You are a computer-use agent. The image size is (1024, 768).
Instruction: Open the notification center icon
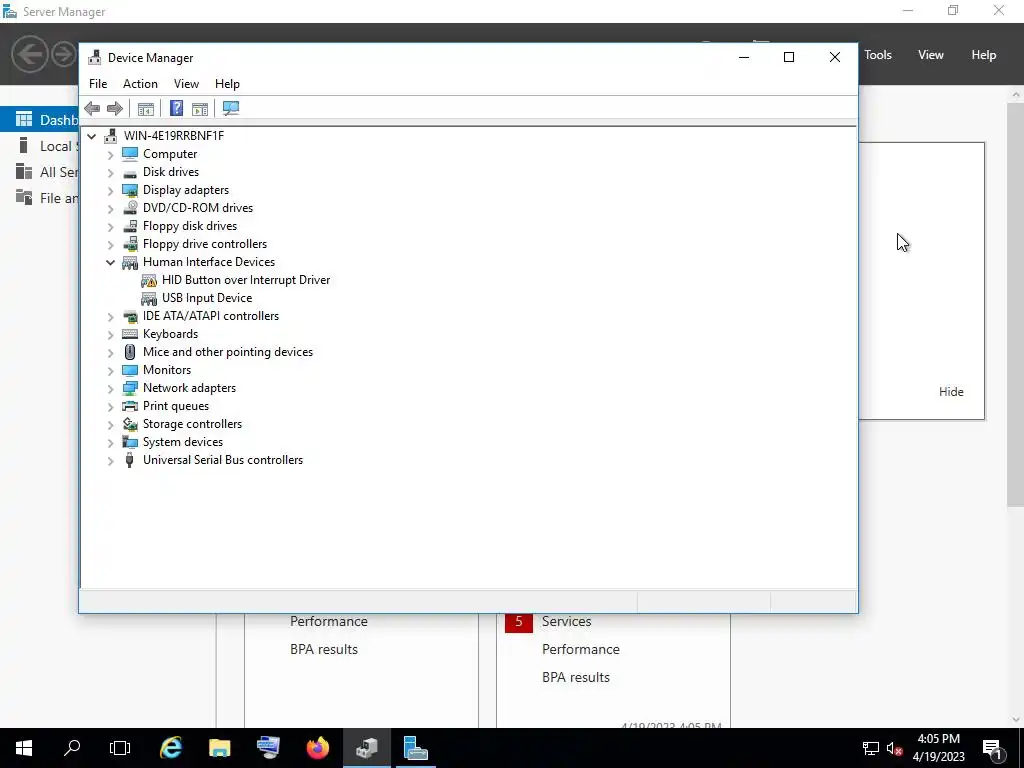(993, 749)
